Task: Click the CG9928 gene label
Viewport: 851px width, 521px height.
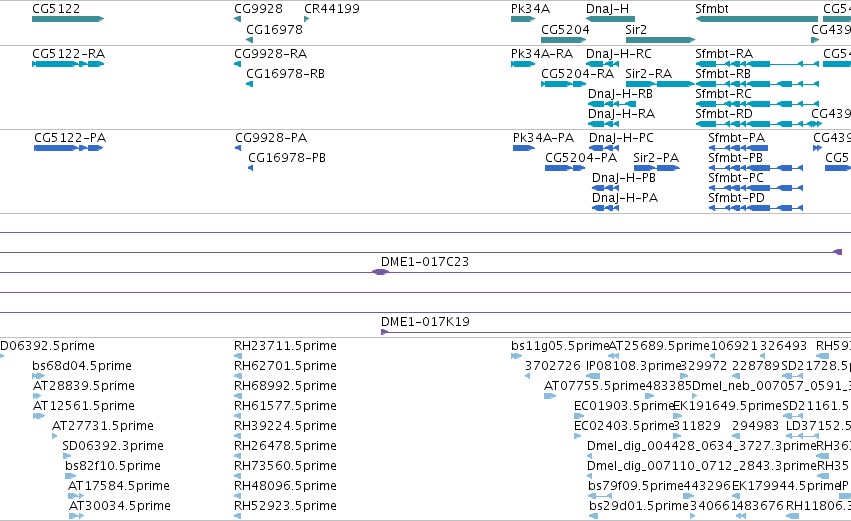Action: (x=258, y=9)
